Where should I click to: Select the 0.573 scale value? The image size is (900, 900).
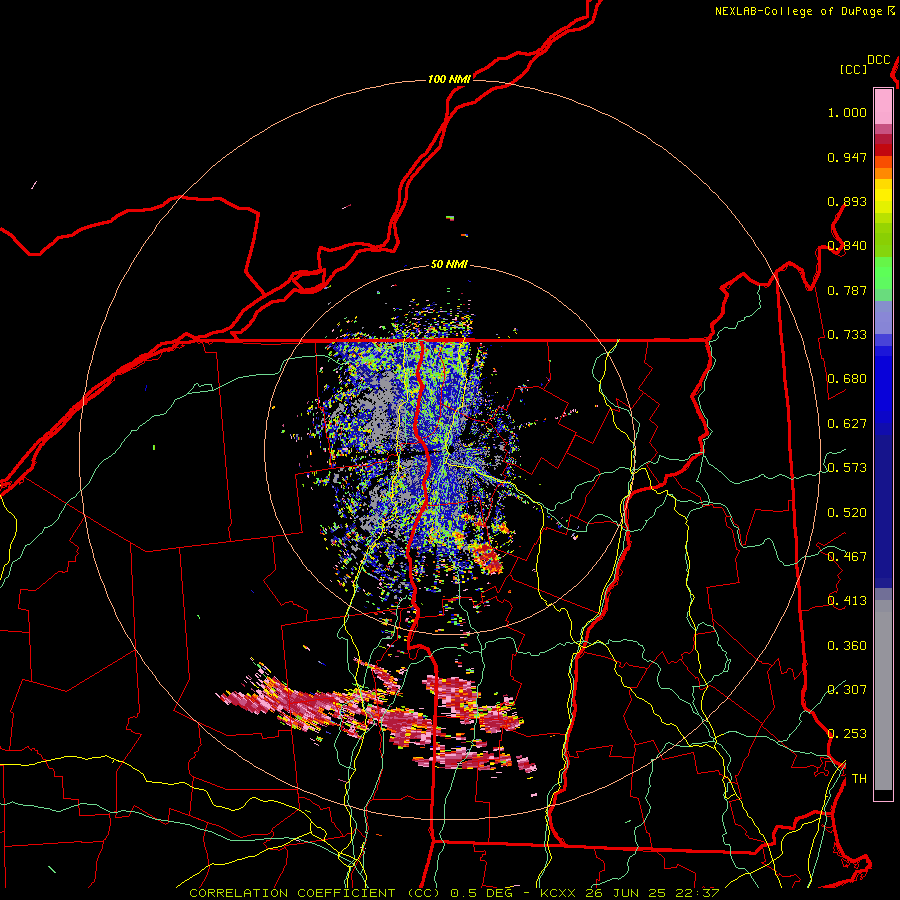pyautogui.click(x=847, y=468)
